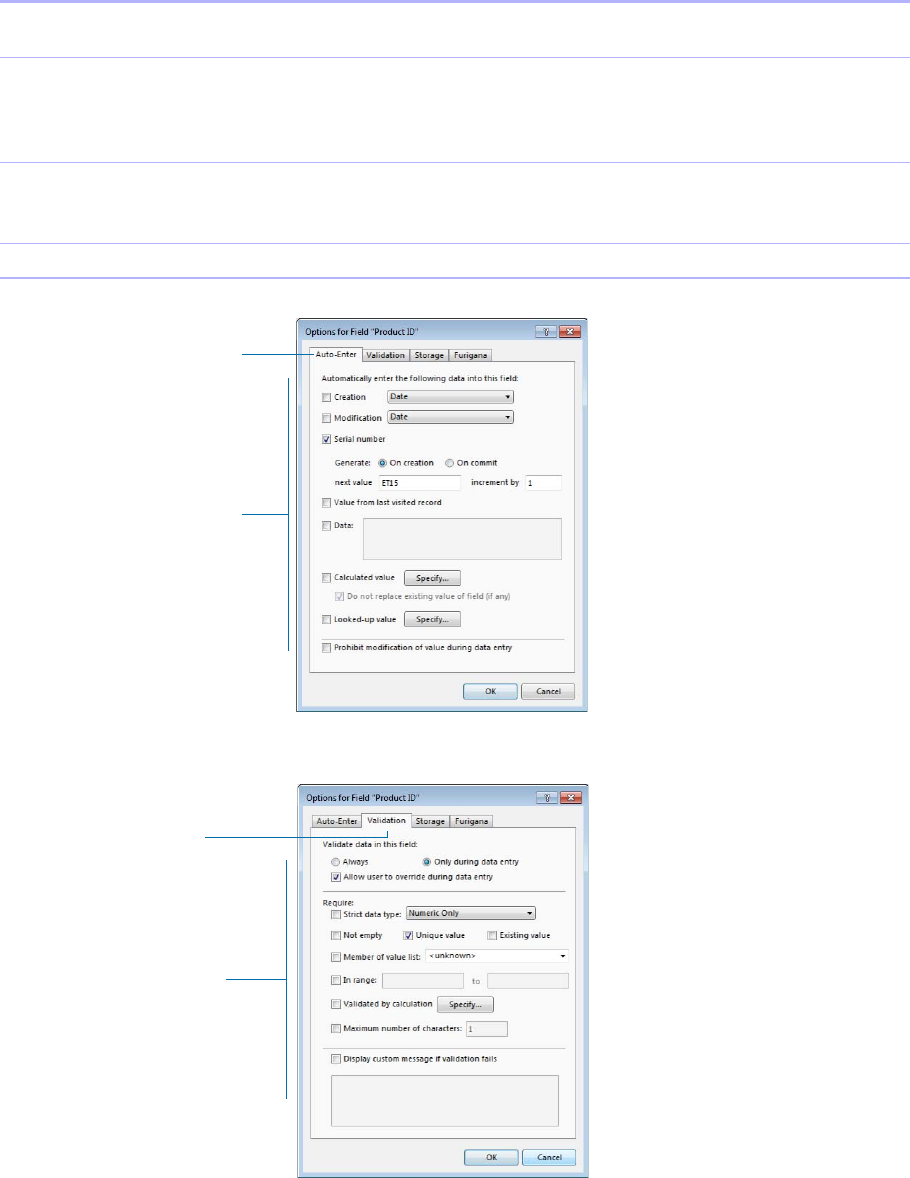Open the Modification Date dropdown
The image size is (910, 1178).
point(450,417)
